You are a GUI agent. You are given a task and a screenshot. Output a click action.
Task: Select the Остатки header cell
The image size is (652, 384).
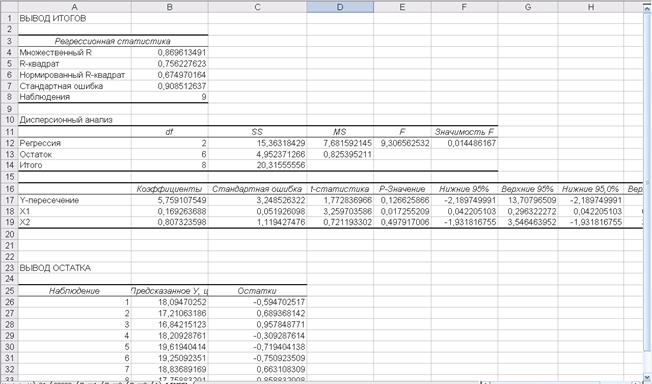pyautogui.click(x=257, y=291)
